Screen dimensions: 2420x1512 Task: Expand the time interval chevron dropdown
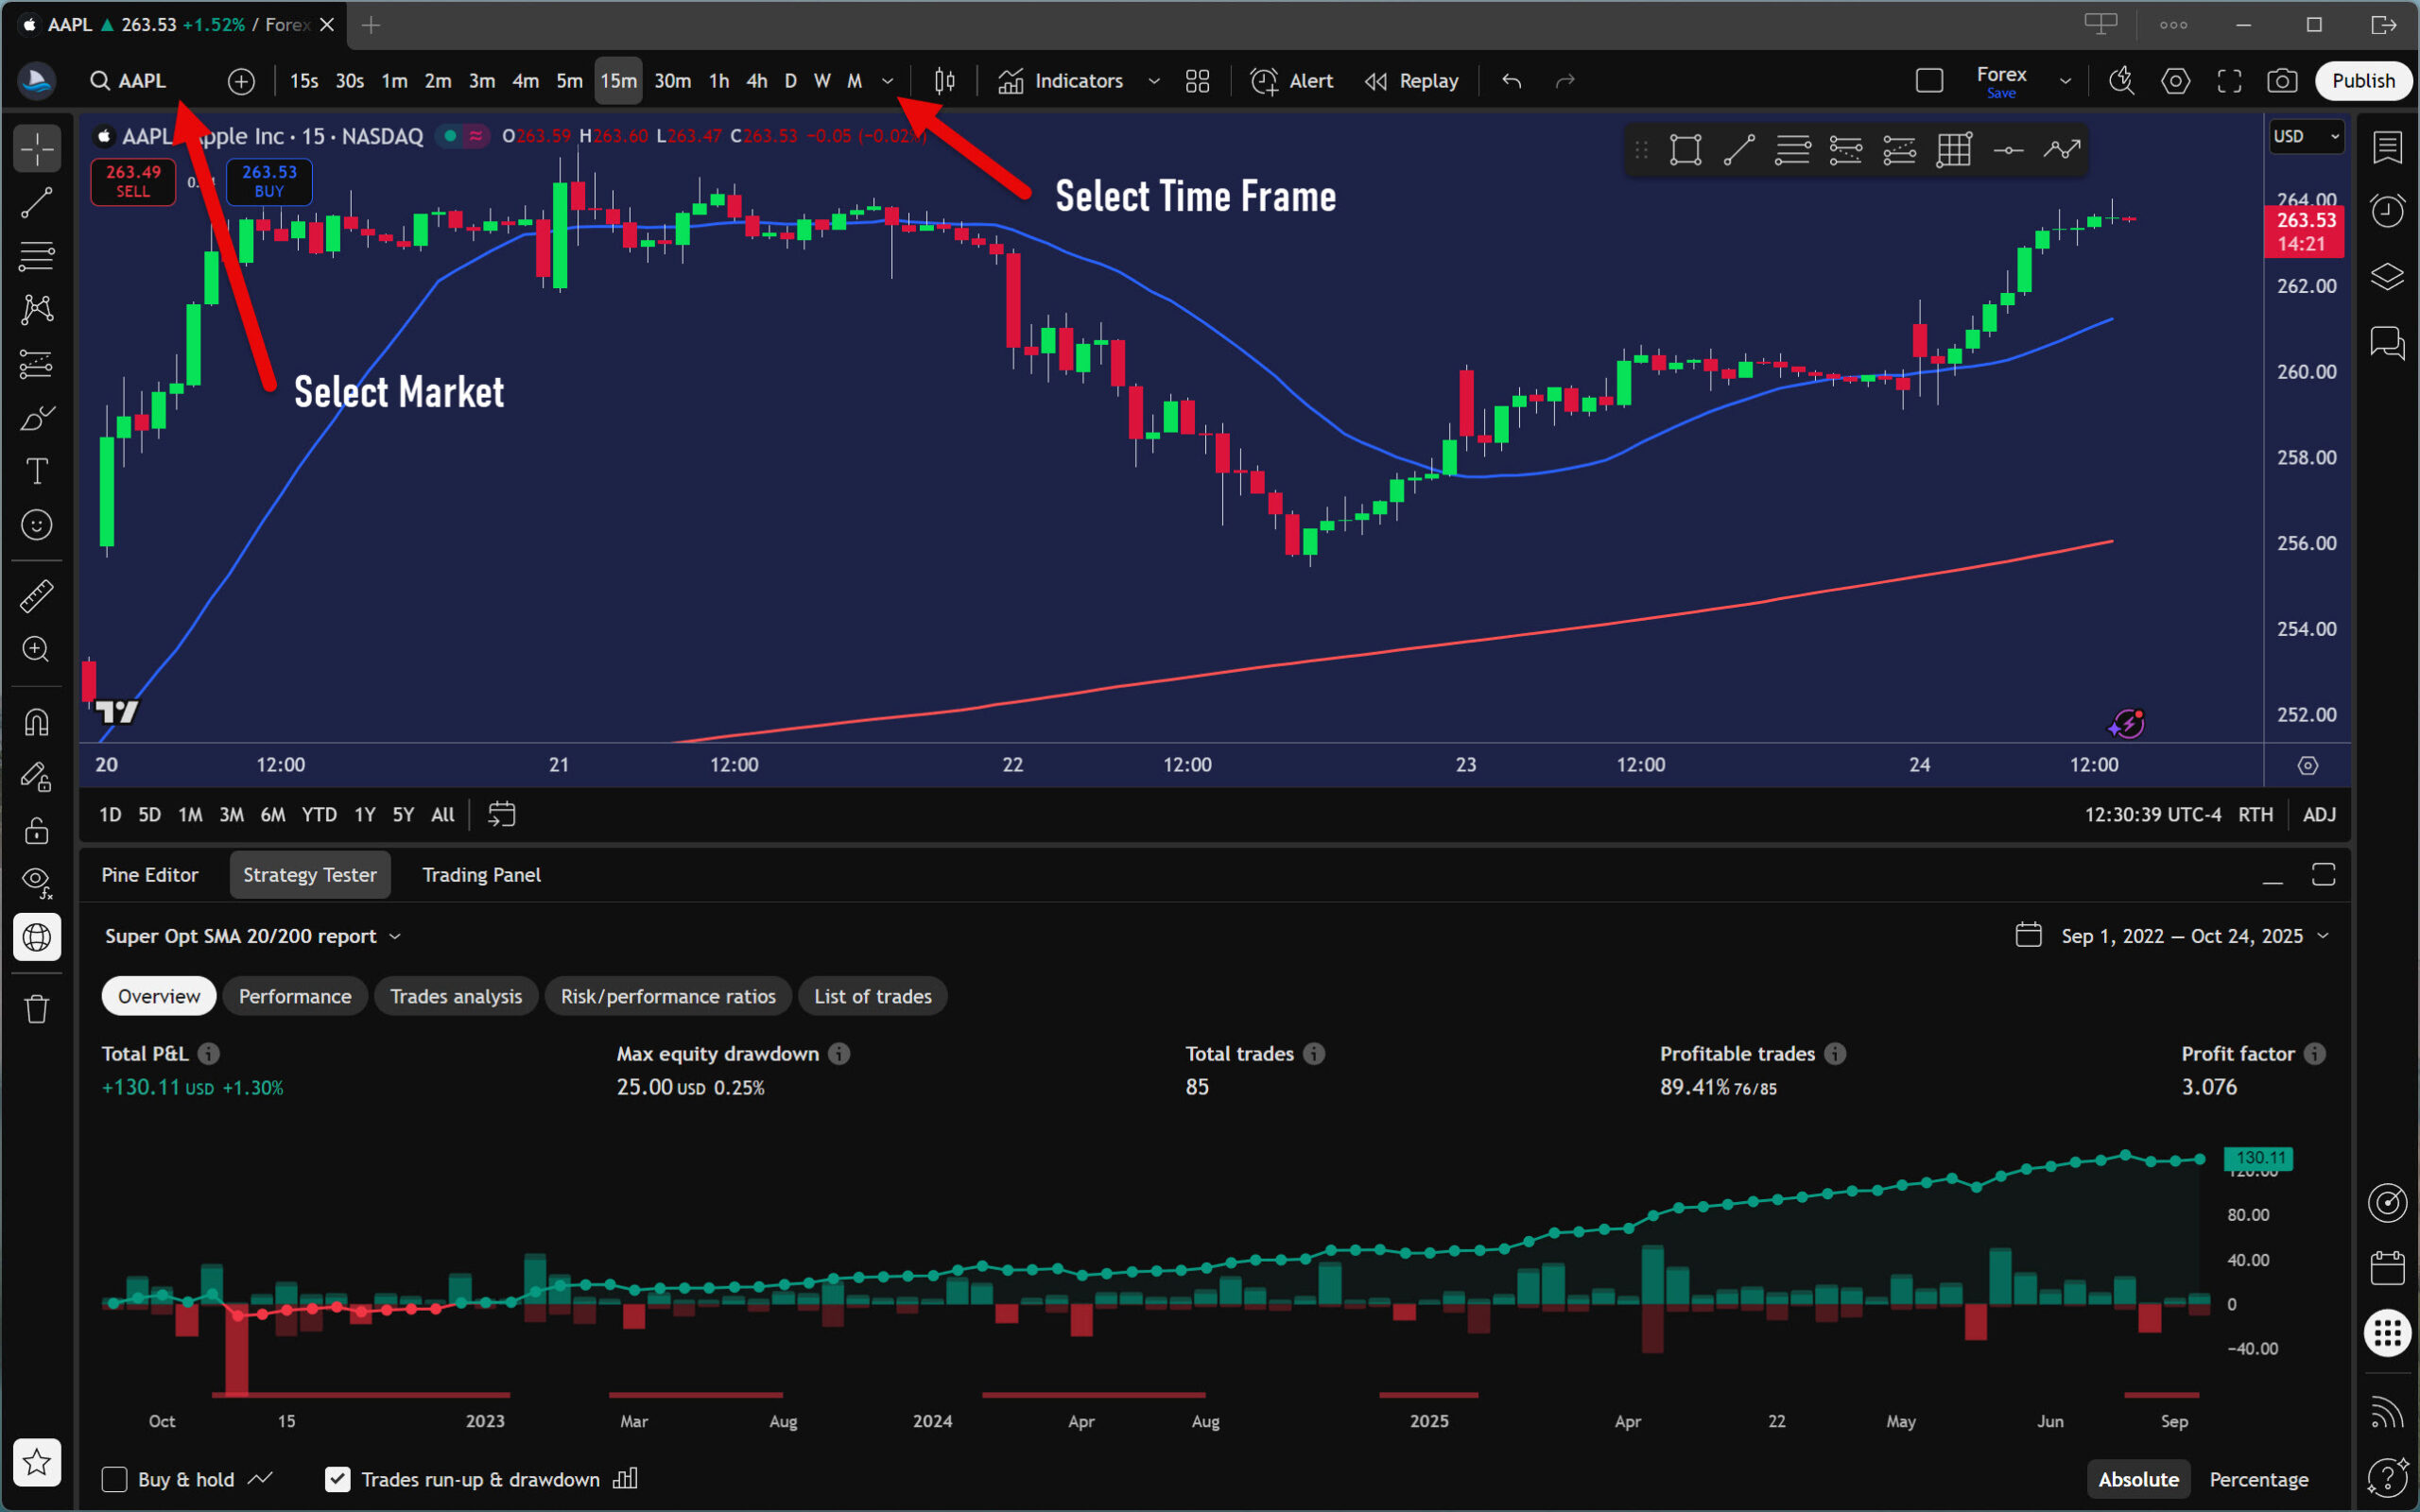tap(887, 81)
